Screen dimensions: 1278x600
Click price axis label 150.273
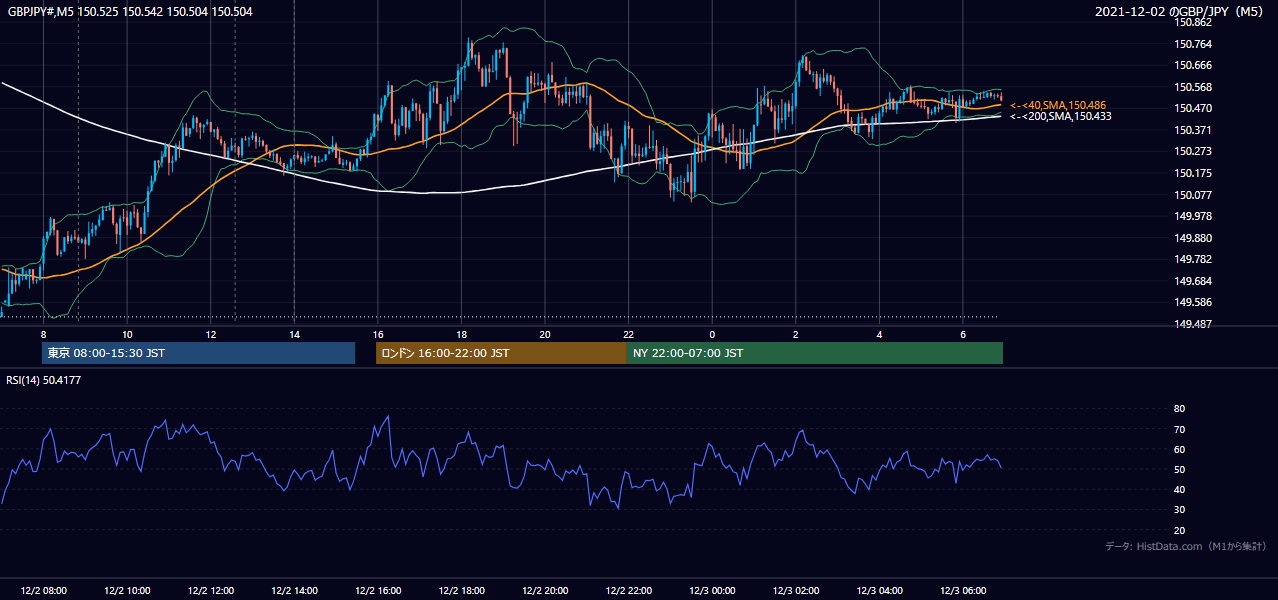pyautogui.click(x=1192, y=152)
